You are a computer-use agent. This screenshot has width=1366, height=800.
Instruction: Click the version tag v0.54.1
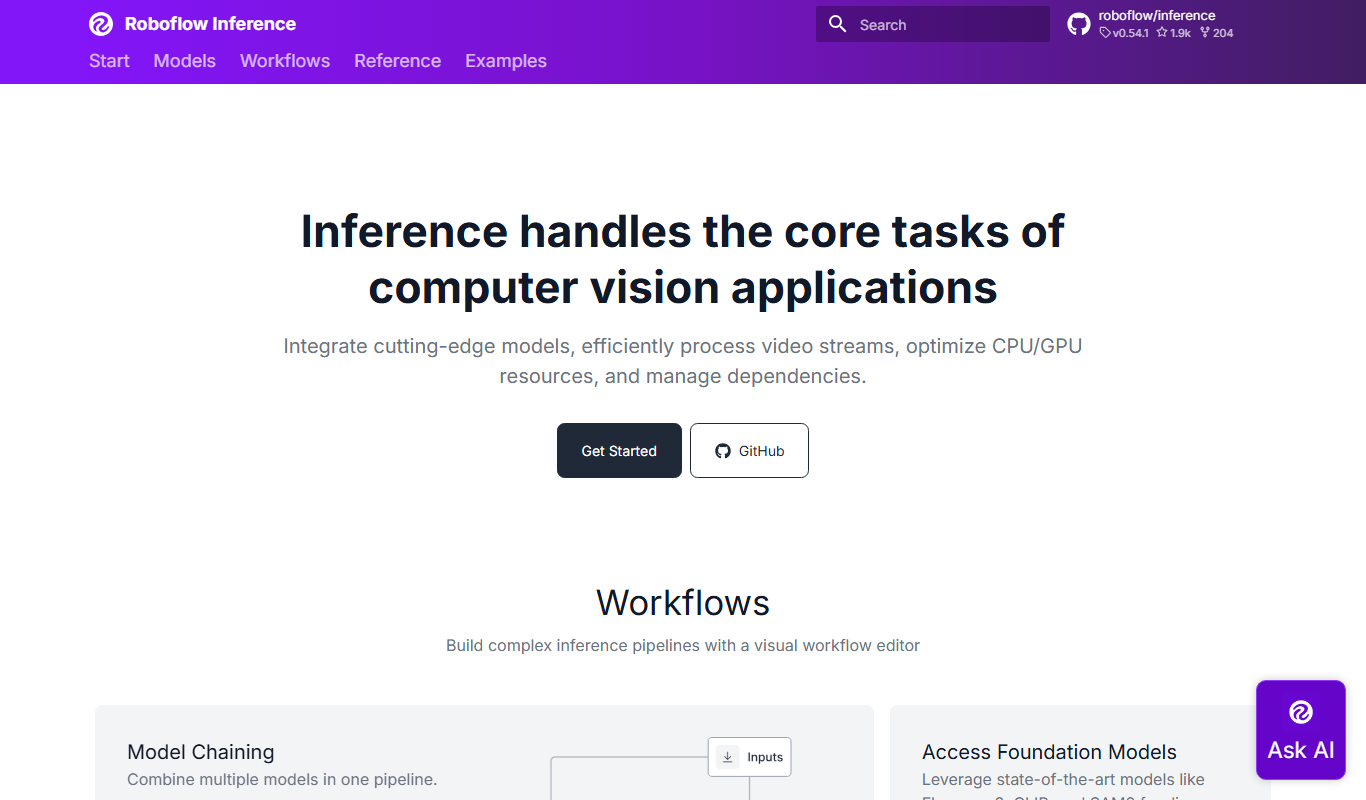point(1124,33)
